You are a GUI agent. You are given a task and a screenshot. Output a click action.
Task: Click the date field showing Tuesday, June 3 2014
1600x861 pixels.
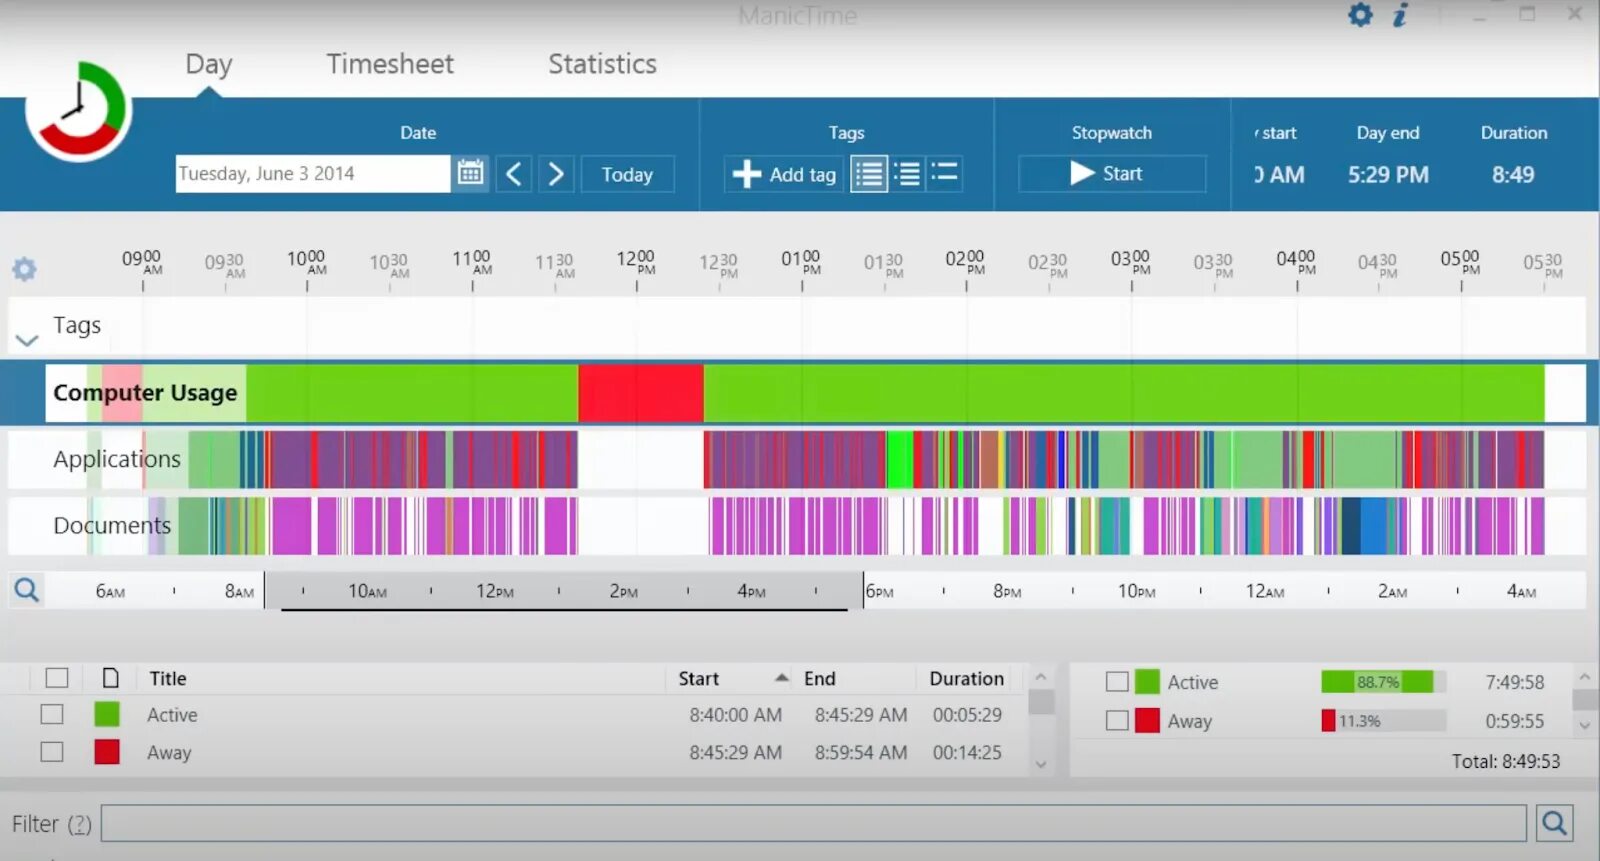312,173
